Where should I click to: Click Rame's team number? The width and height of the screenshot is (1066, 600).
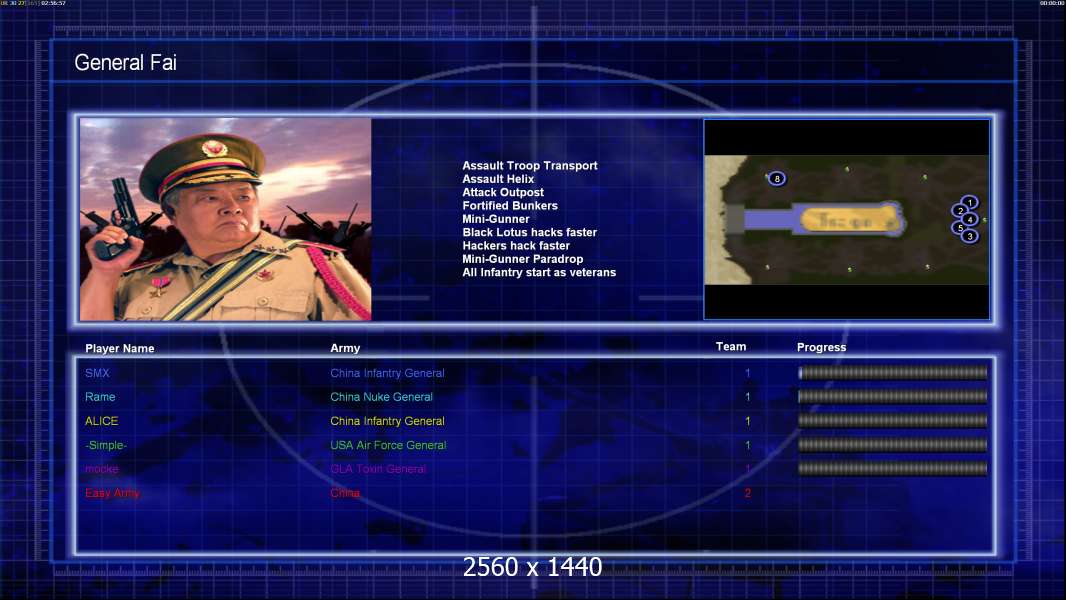pyautogui.click(x=747, y=397)
